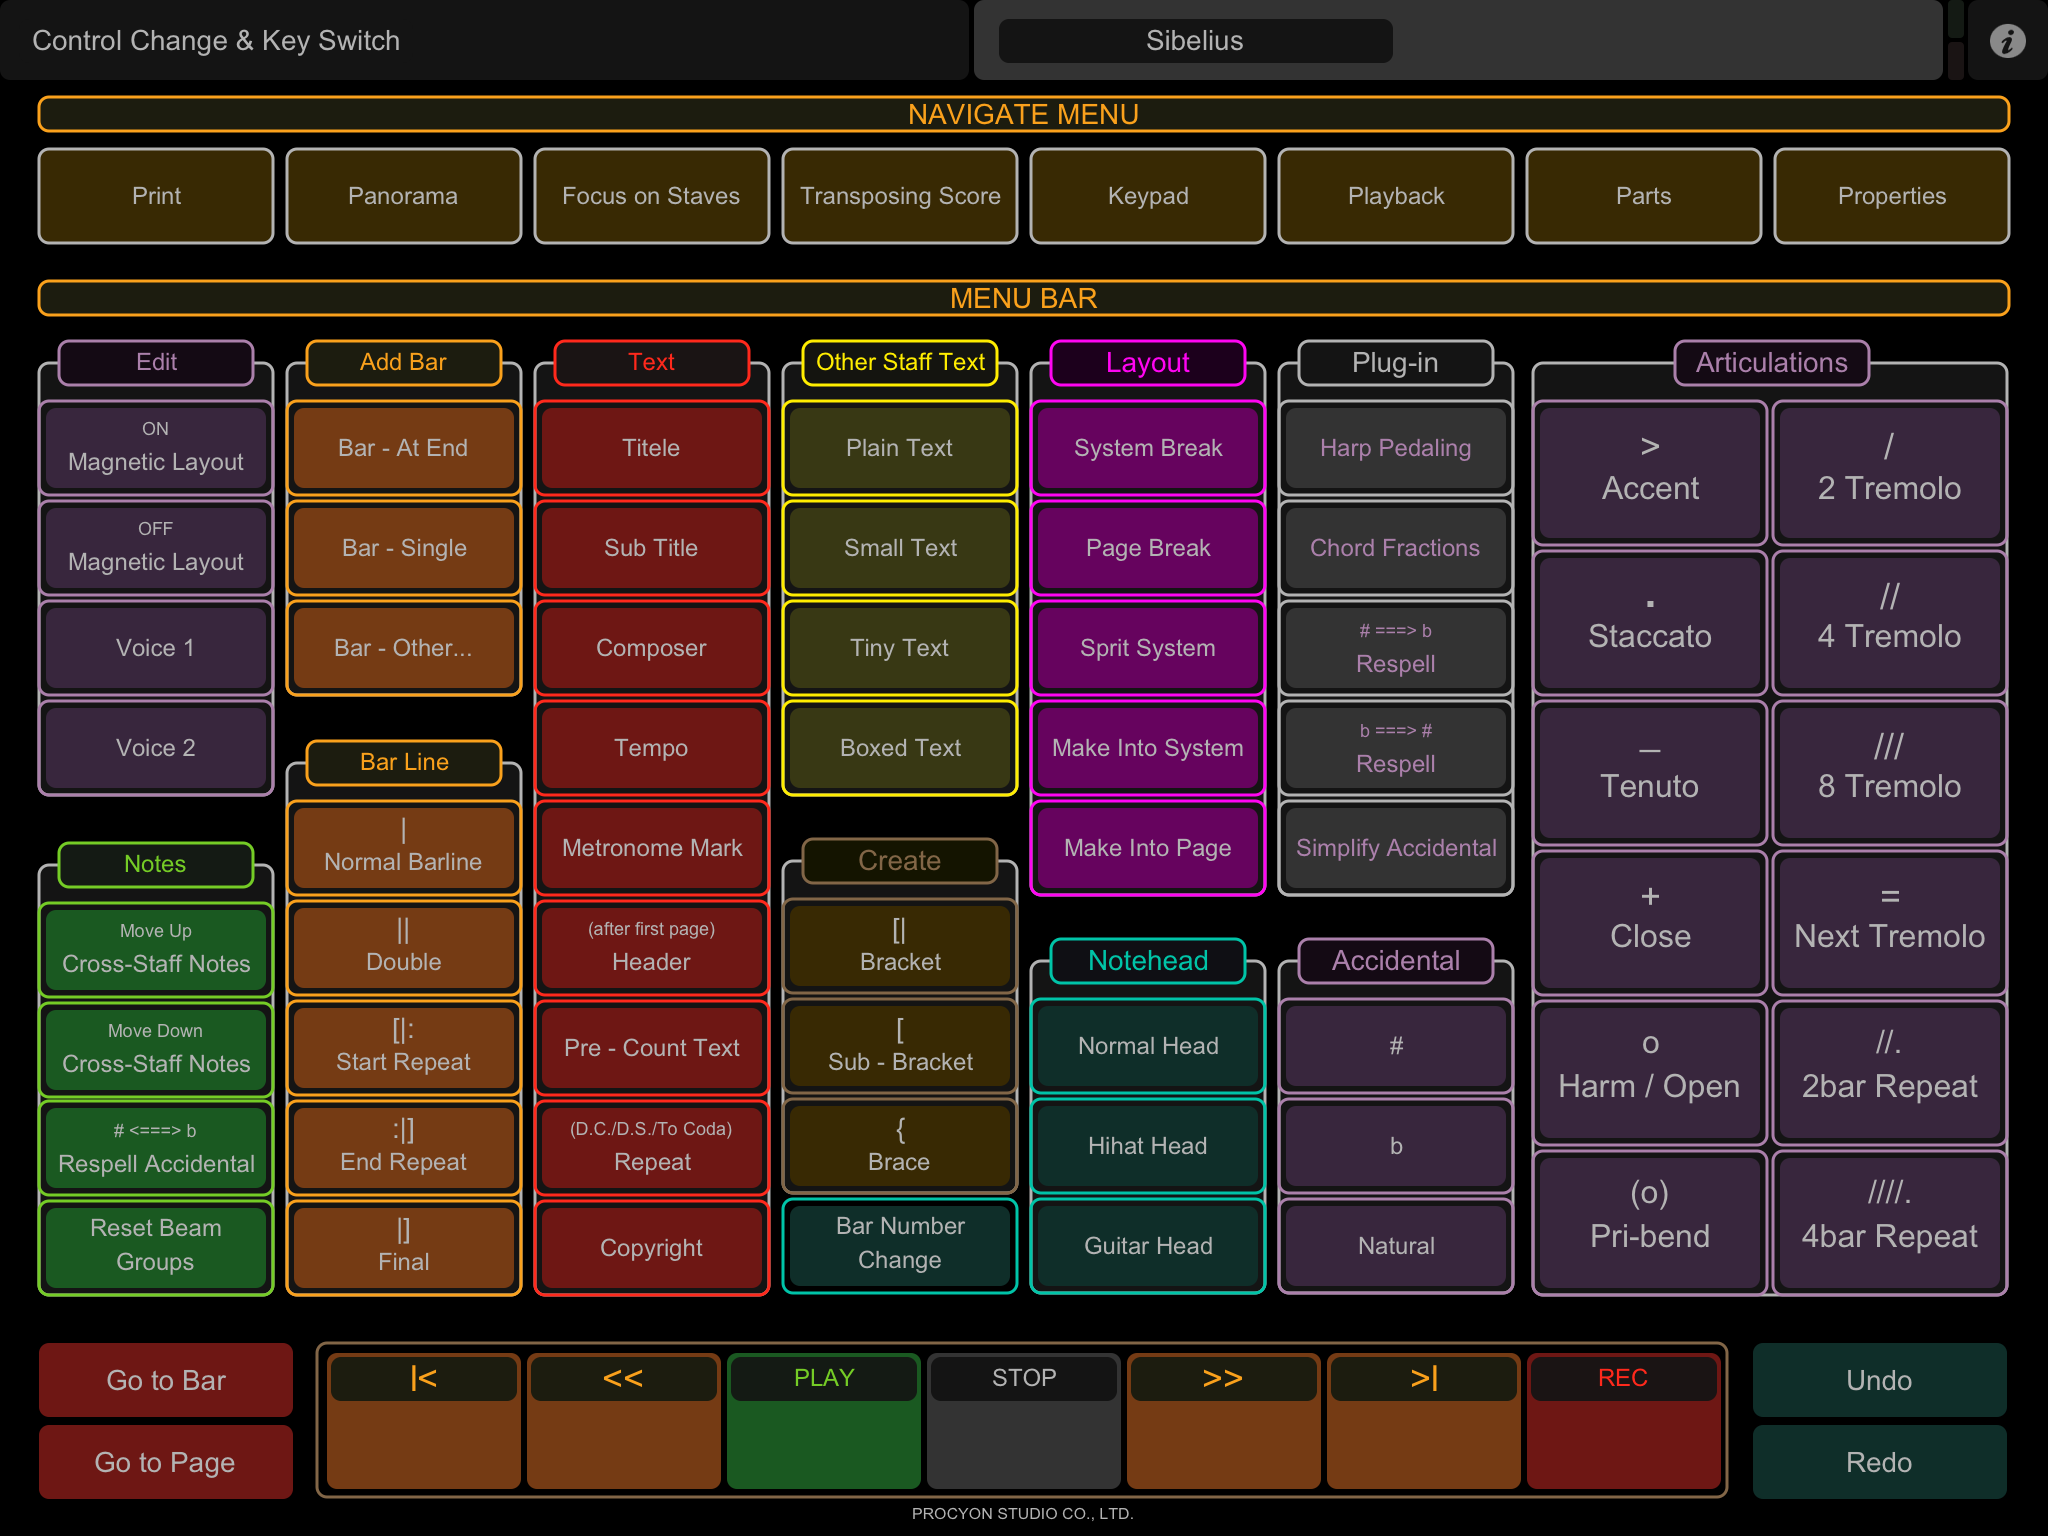Fast forward with >> control
The width and height of the screenshot is (2048, 1536).
click(1223, 1420)
